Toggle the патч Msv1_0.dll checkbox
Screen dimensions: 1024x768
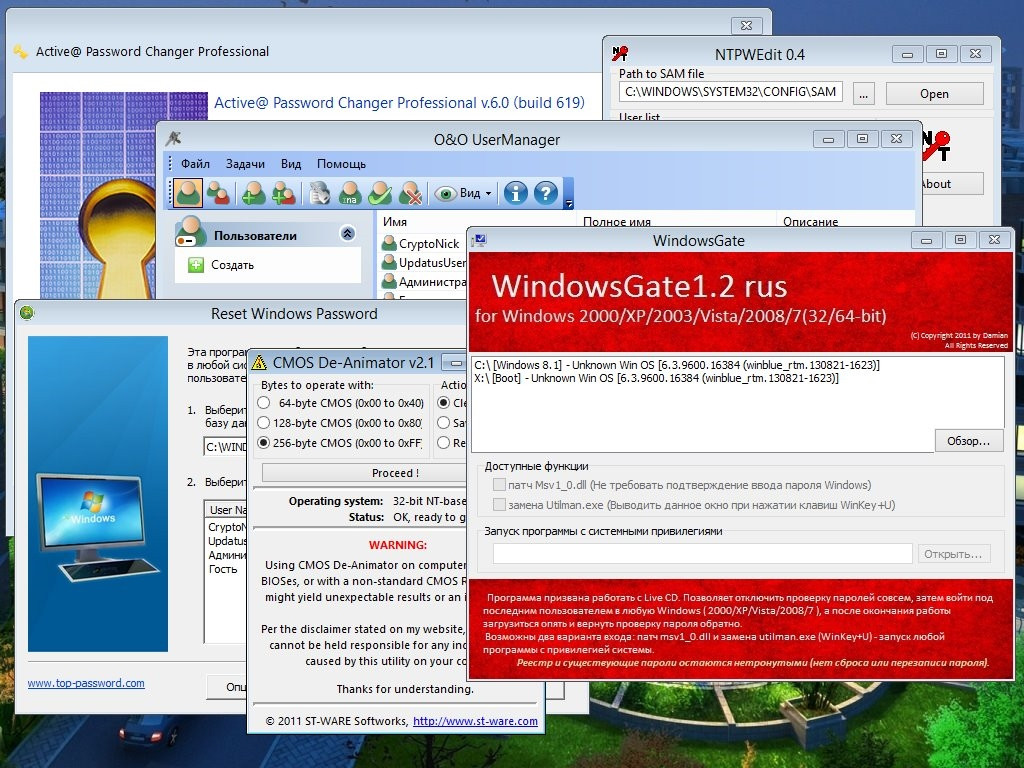[499, 485]
